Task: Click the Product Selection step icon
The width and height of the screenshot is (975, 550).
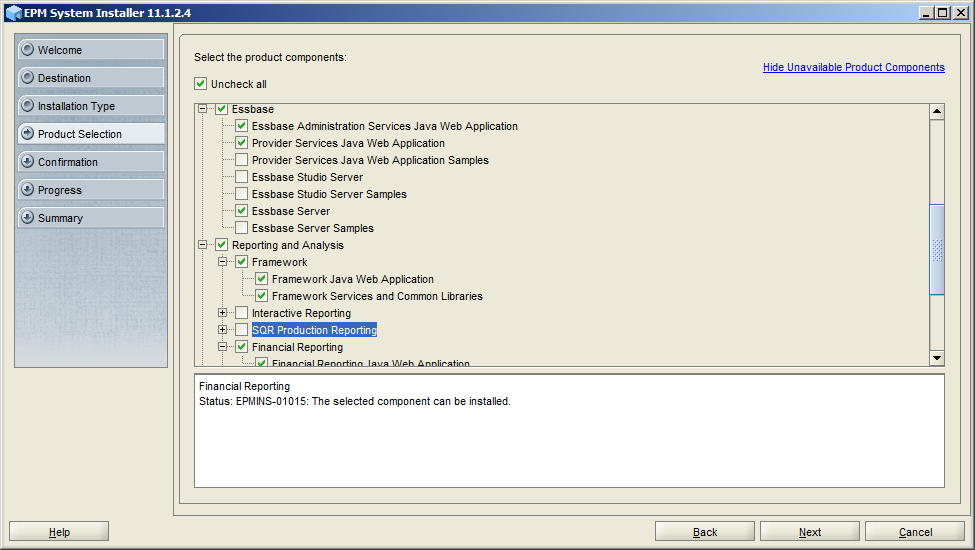Action: (x=27, y=133)
